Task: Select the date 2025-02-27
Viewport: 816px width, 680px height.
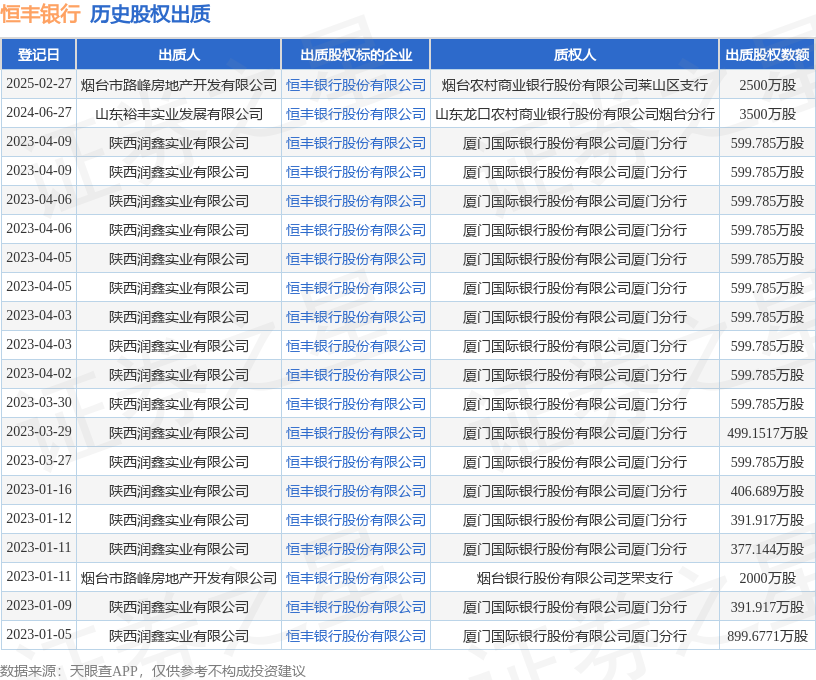Action: click(x=39, y=84)
